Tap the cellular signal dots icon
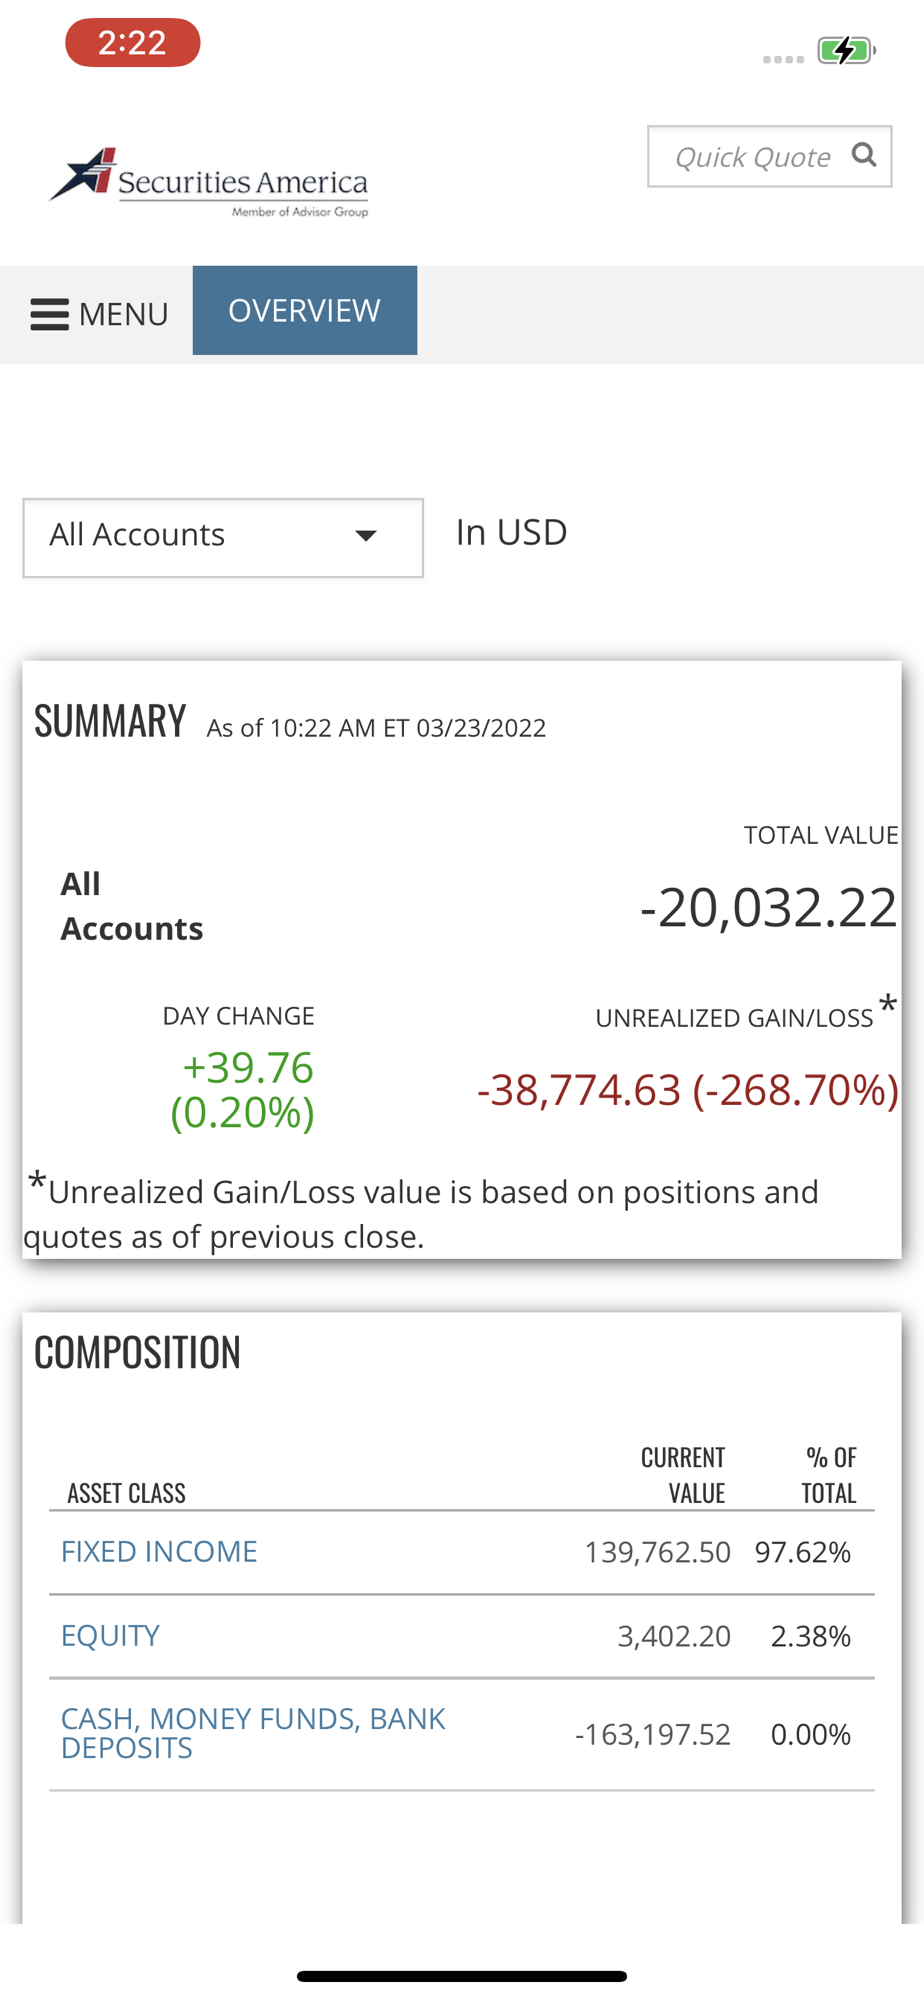The height and width of the screenshot is (2000, 924). point(783,60)
